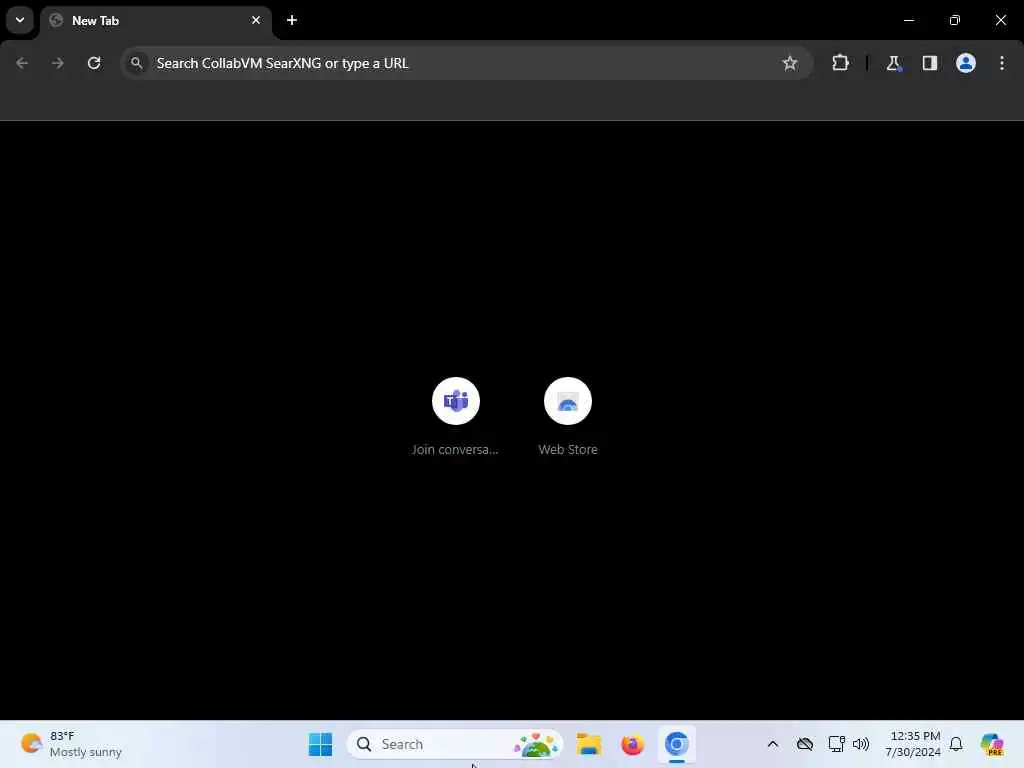This screenshot has width=1024, height=768.
Task: Click the magnifier icon in the address bar
Action: (x=136, y=63)
